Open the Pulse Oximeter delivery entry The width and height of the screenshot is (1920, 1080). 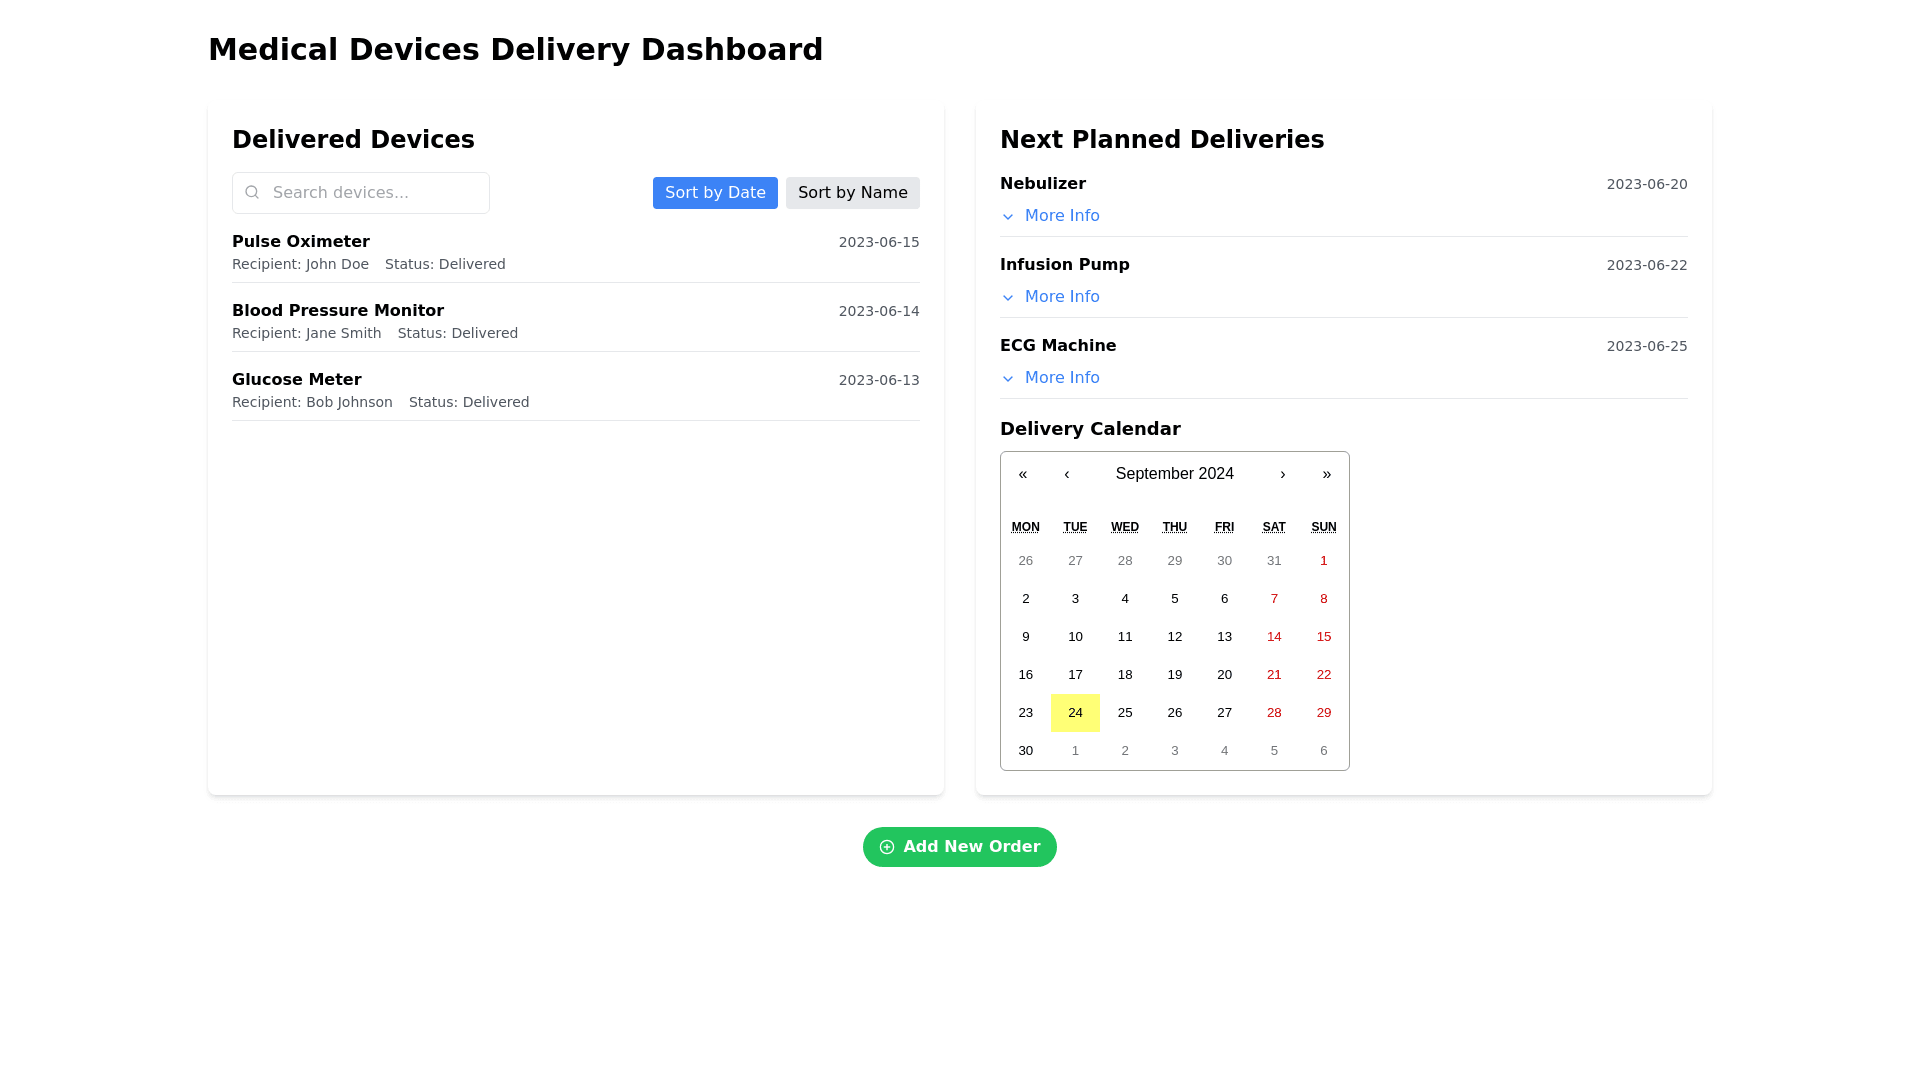point(301,242)
